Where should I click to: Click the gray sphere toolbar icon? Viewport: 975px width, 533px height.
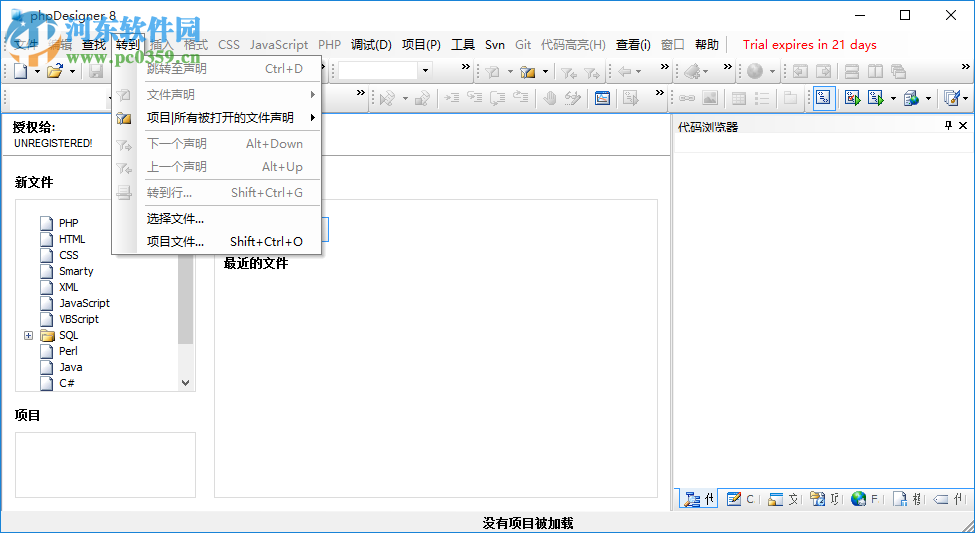pos(755,72)
